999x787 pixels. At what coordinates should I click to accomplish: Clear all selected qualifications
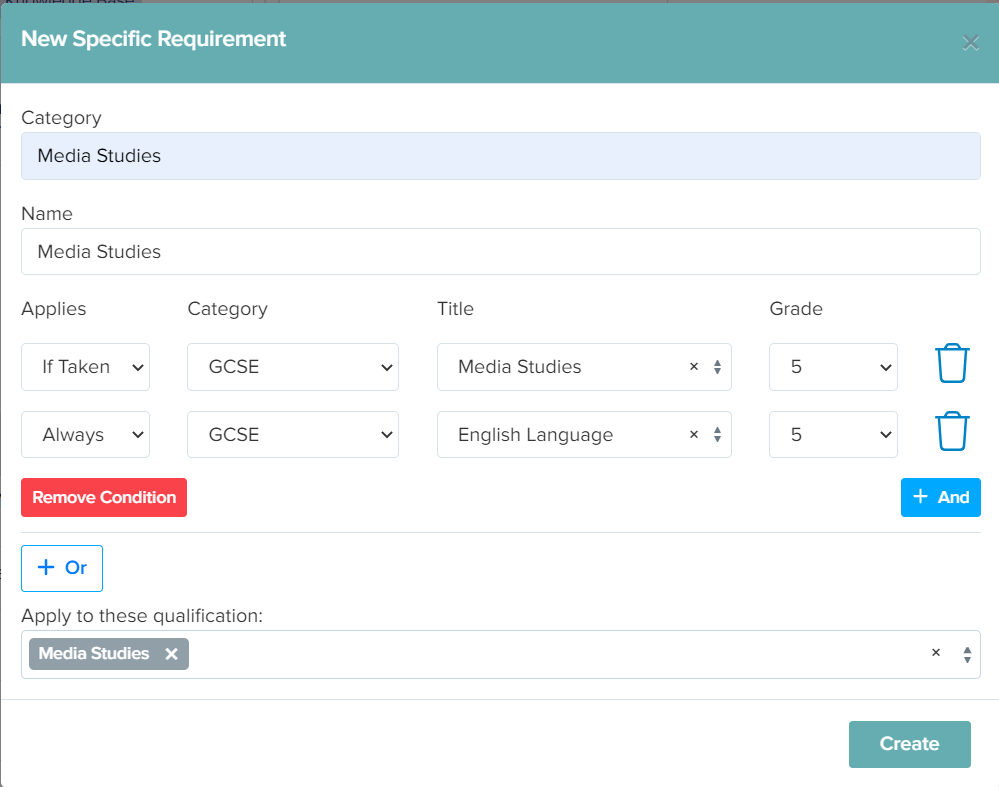coord(936,653)
